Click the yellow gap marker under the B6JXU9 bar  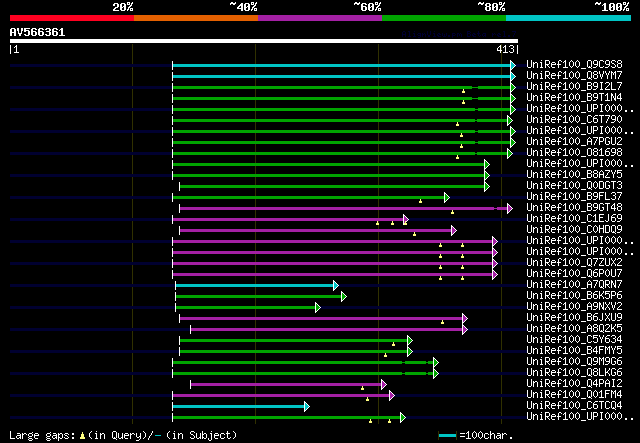click(442, 323)
